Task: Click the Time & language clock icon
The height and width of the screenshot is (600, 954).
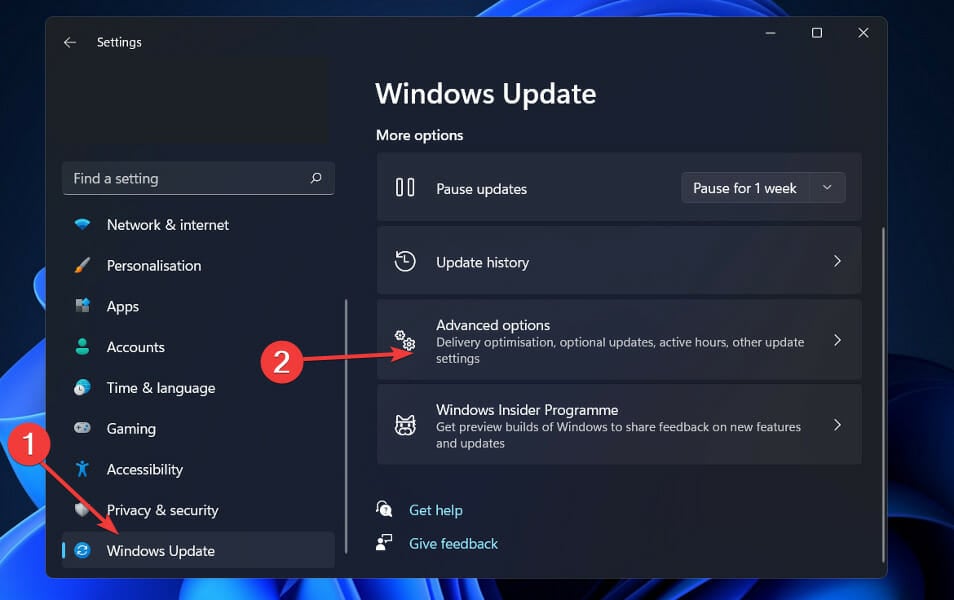Action: 82,388
